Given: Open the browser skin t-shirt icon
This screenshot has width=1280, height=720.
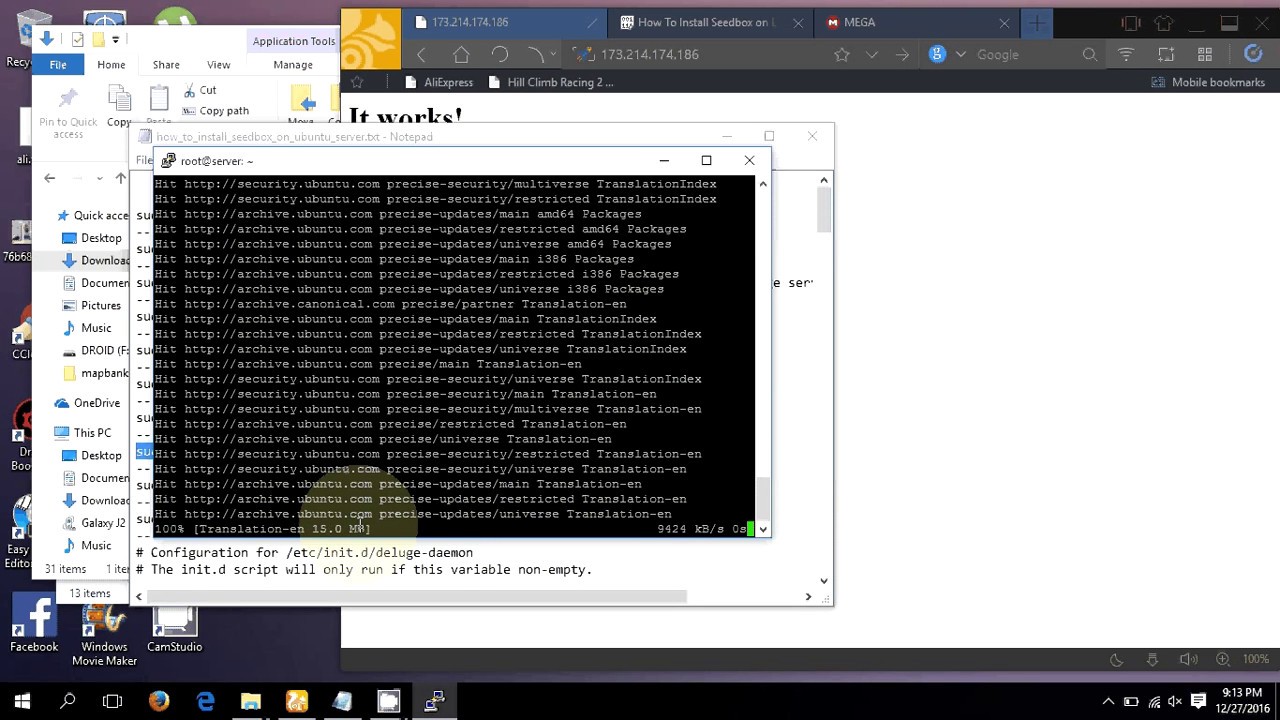Looking at the screenshot, I should click(x=1164, y=23).
